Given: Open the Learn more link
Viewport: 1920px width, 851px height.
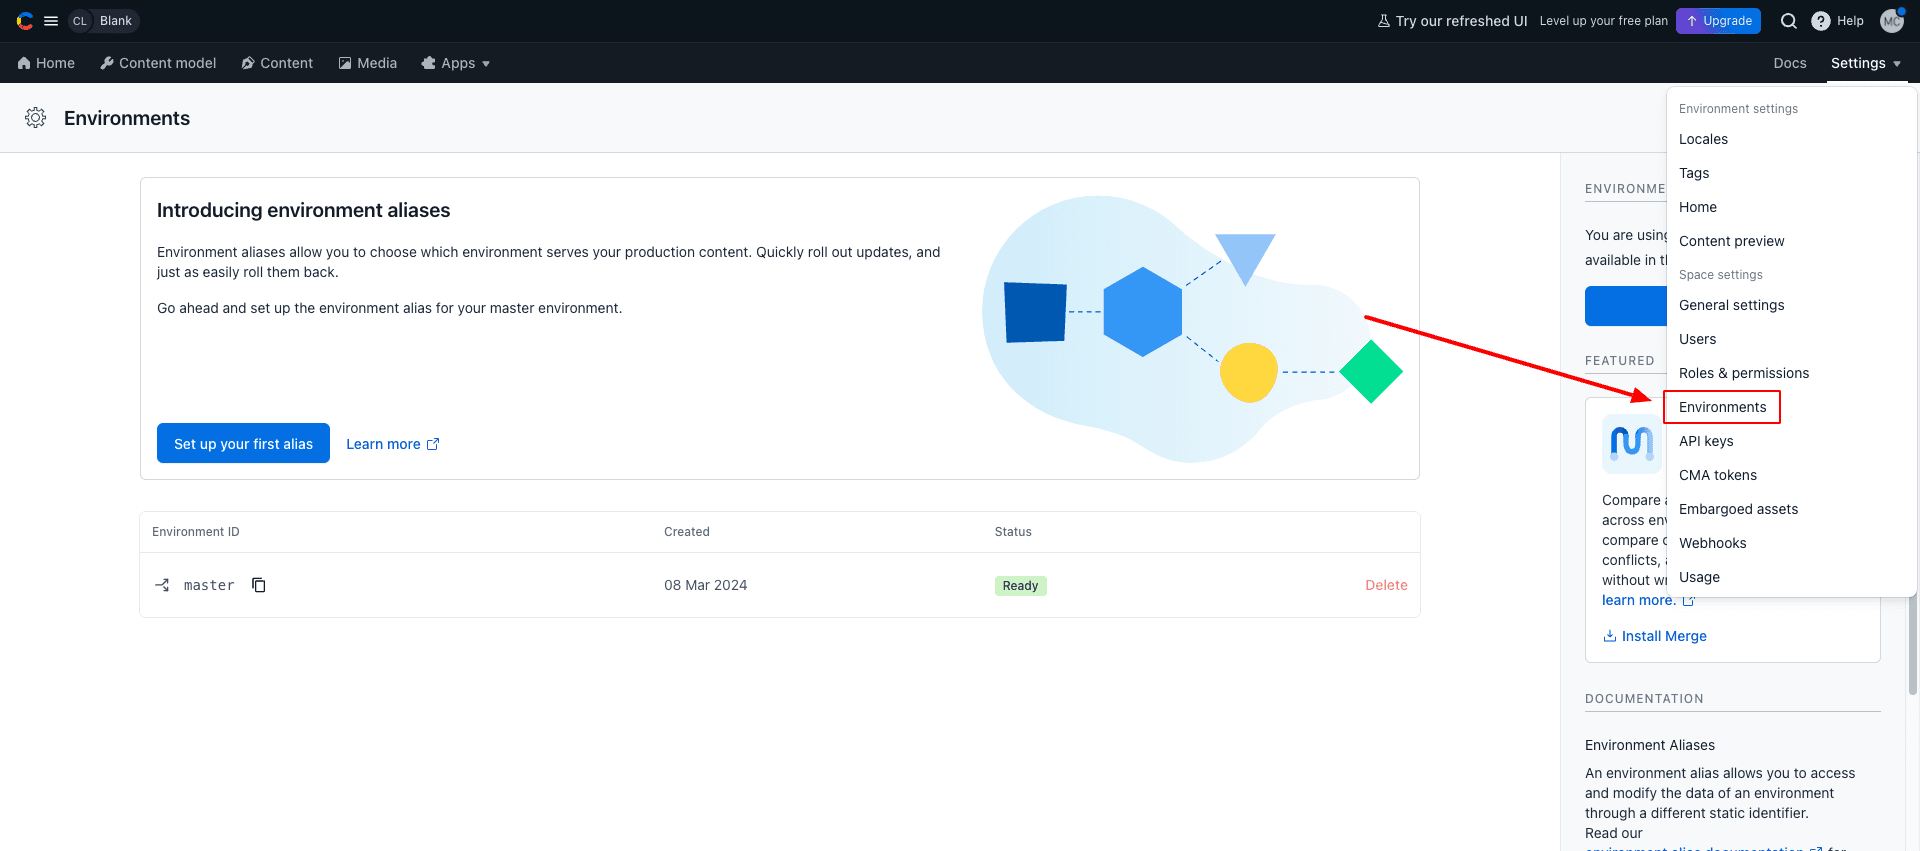Looking at the screenshot, I should click(392, 444).
